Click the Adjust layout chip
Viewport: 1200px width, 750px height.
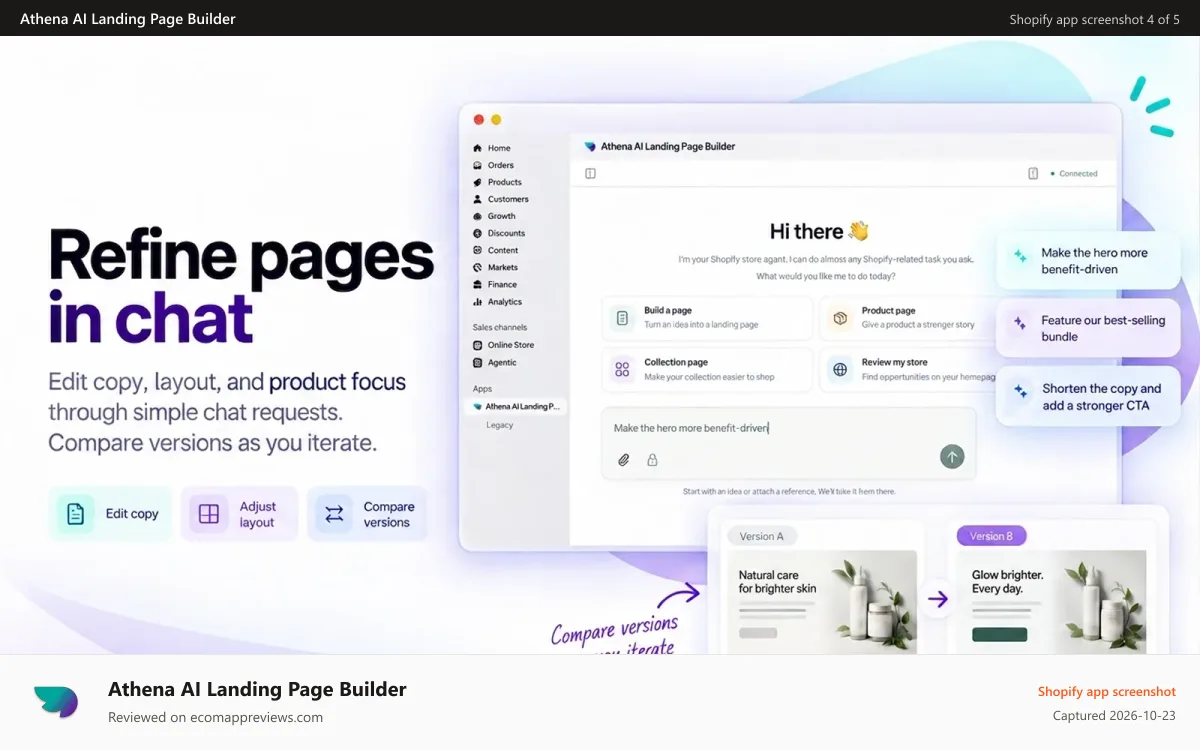point(239,514)
